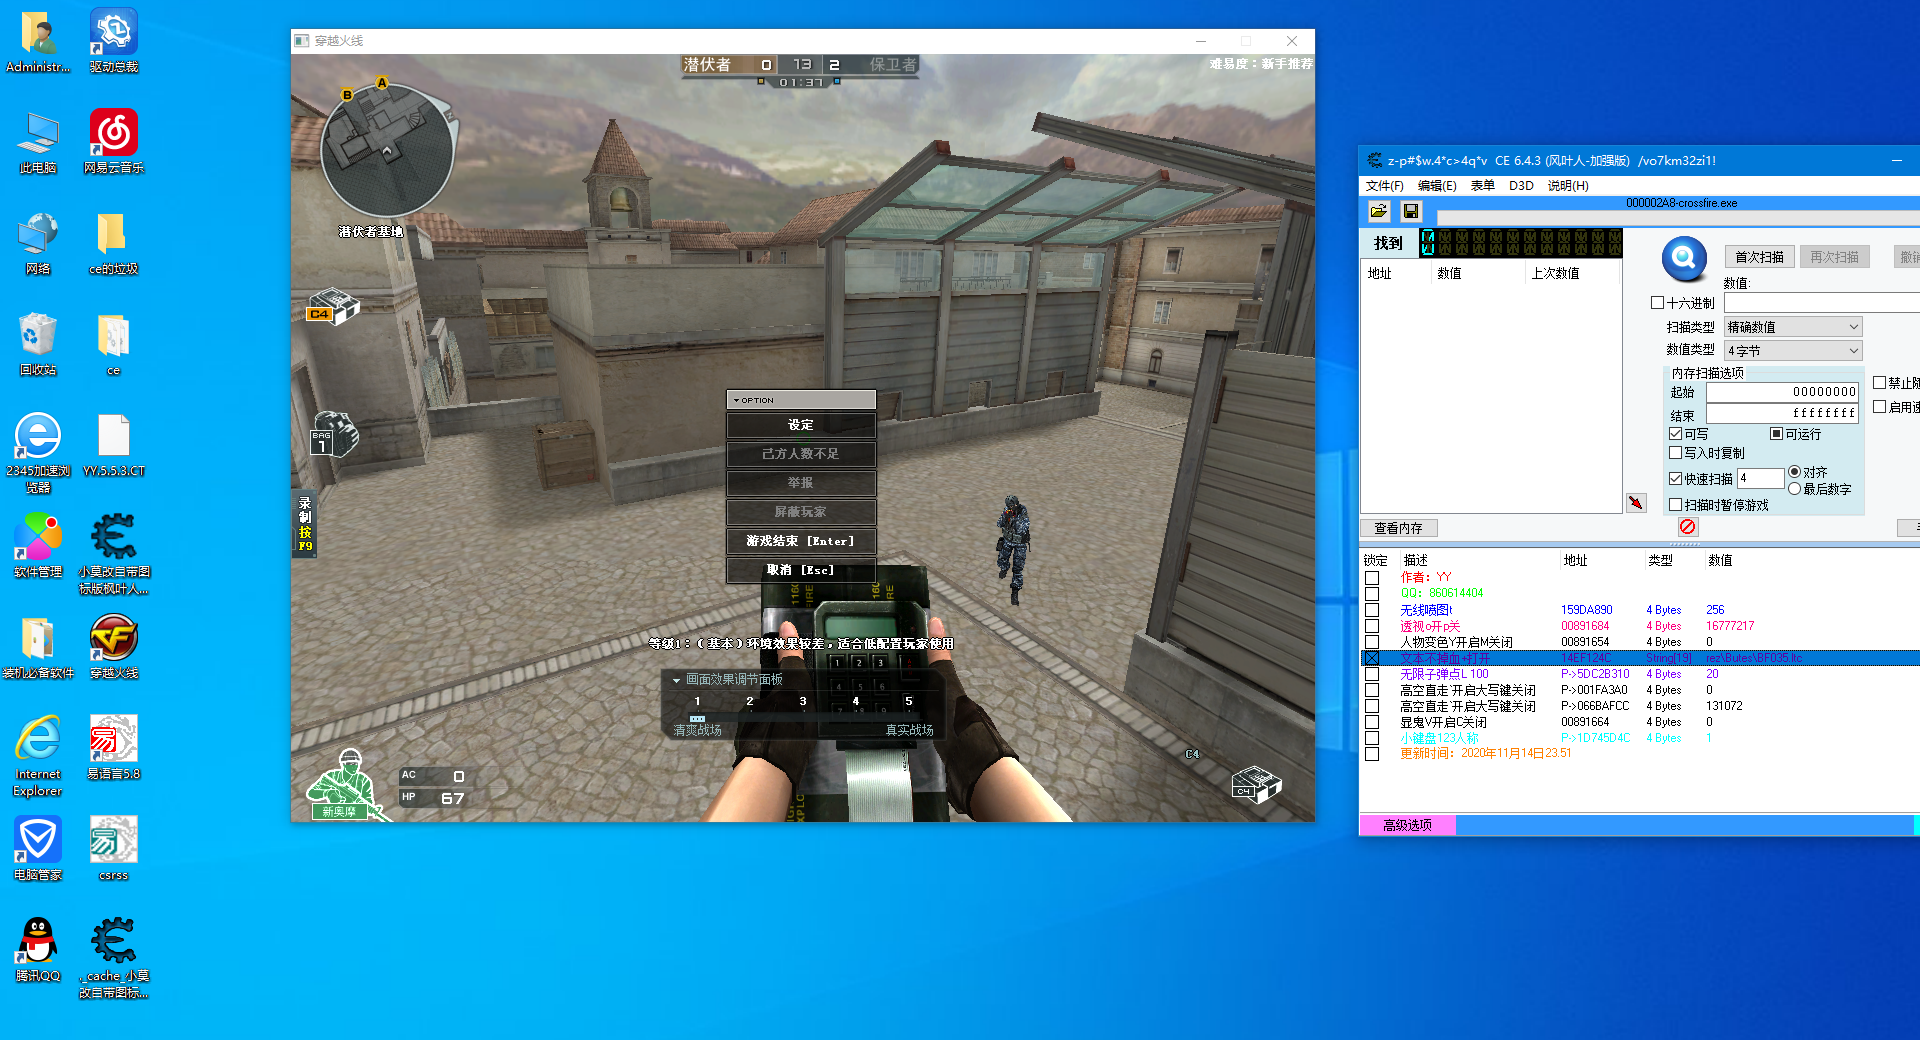Enable the 十六进制 hexadecimal checkbox
This screenshot has height=1040, width=1920.
click(1658, 303)
